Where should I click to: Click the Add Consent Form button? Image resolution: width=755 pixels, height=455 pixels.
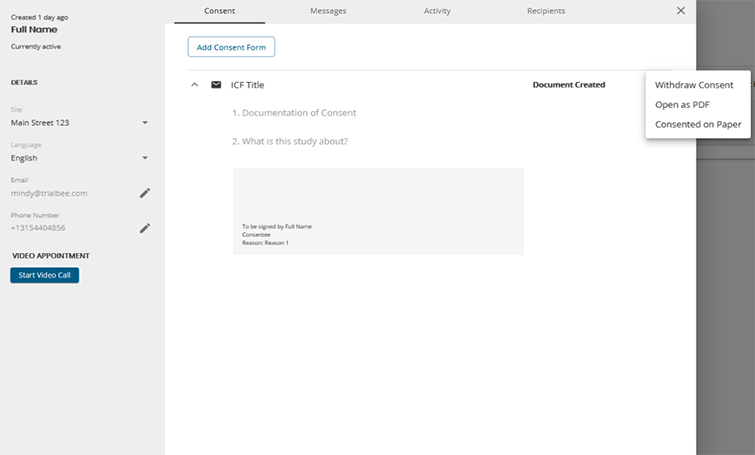231,47
